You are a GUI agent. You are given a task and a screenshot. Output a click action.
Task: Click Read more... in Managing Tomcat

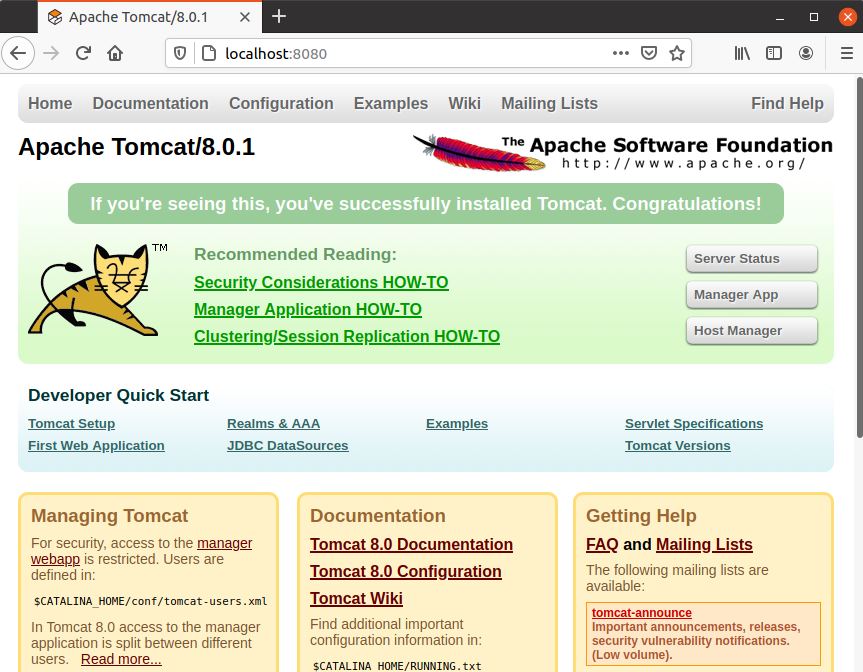pos(121,659)
